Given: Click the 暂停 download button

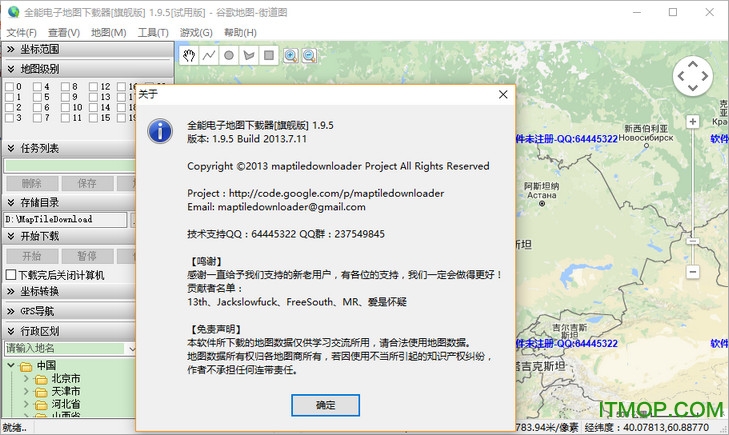Looking at the screenshot, I should [x=87, y=256].
